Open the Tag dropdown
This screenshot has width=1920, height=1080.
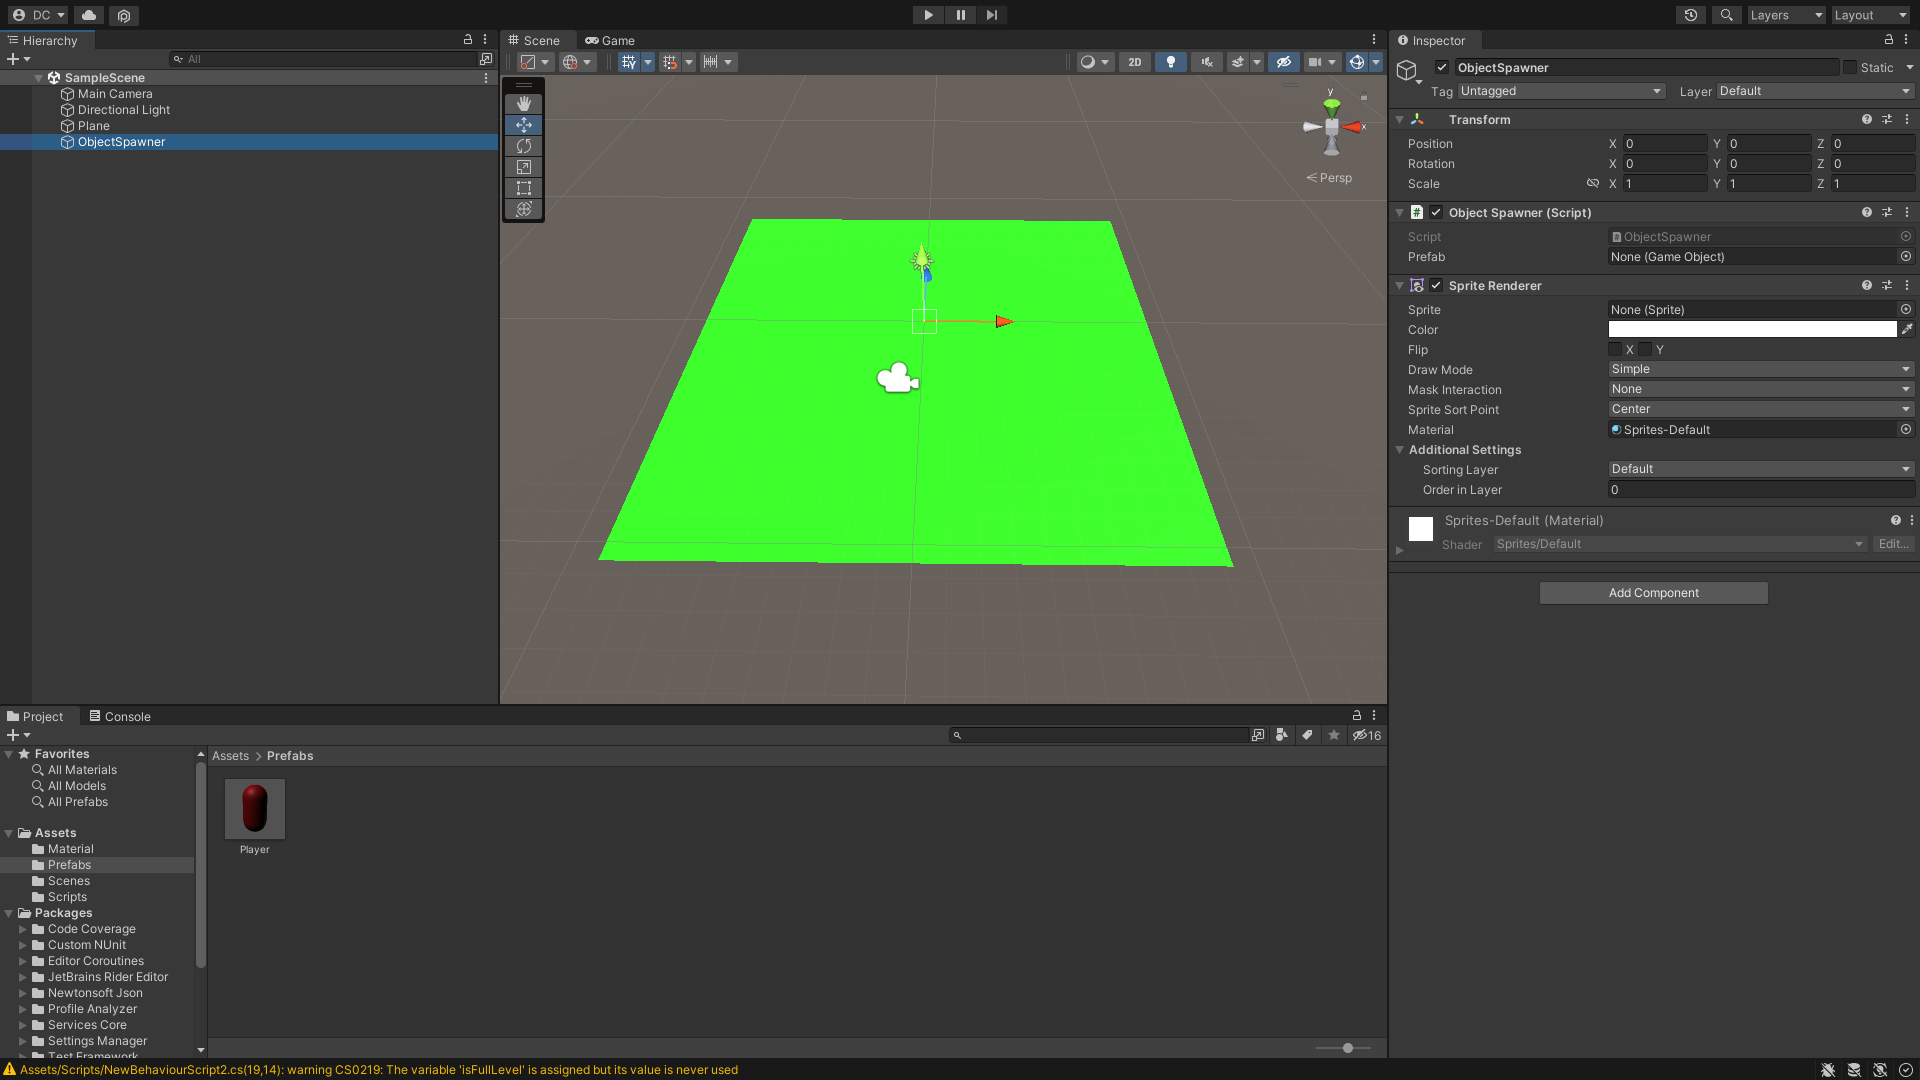tap(1560, 91)
